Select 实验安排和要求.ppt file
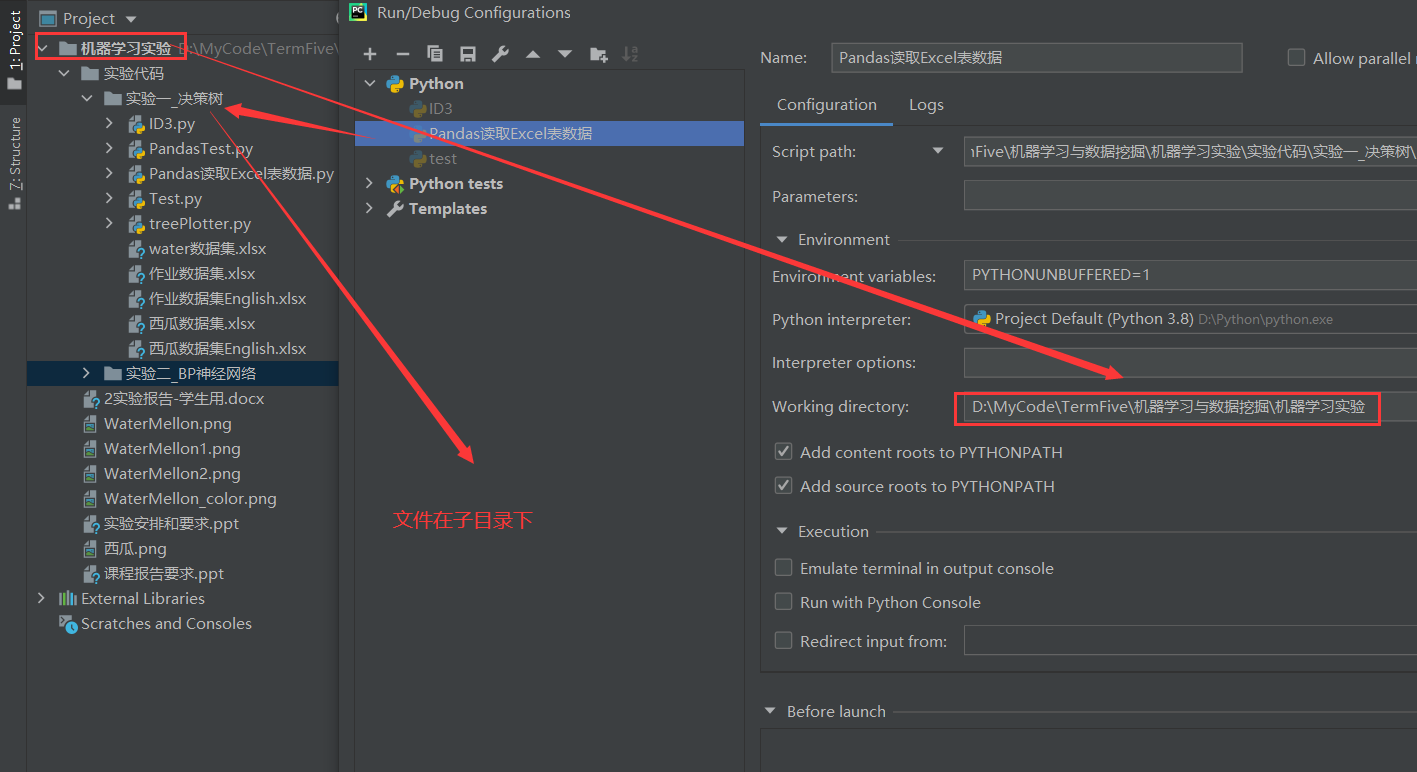Viewport: 1417px width, 772px height. click(171, 524)
